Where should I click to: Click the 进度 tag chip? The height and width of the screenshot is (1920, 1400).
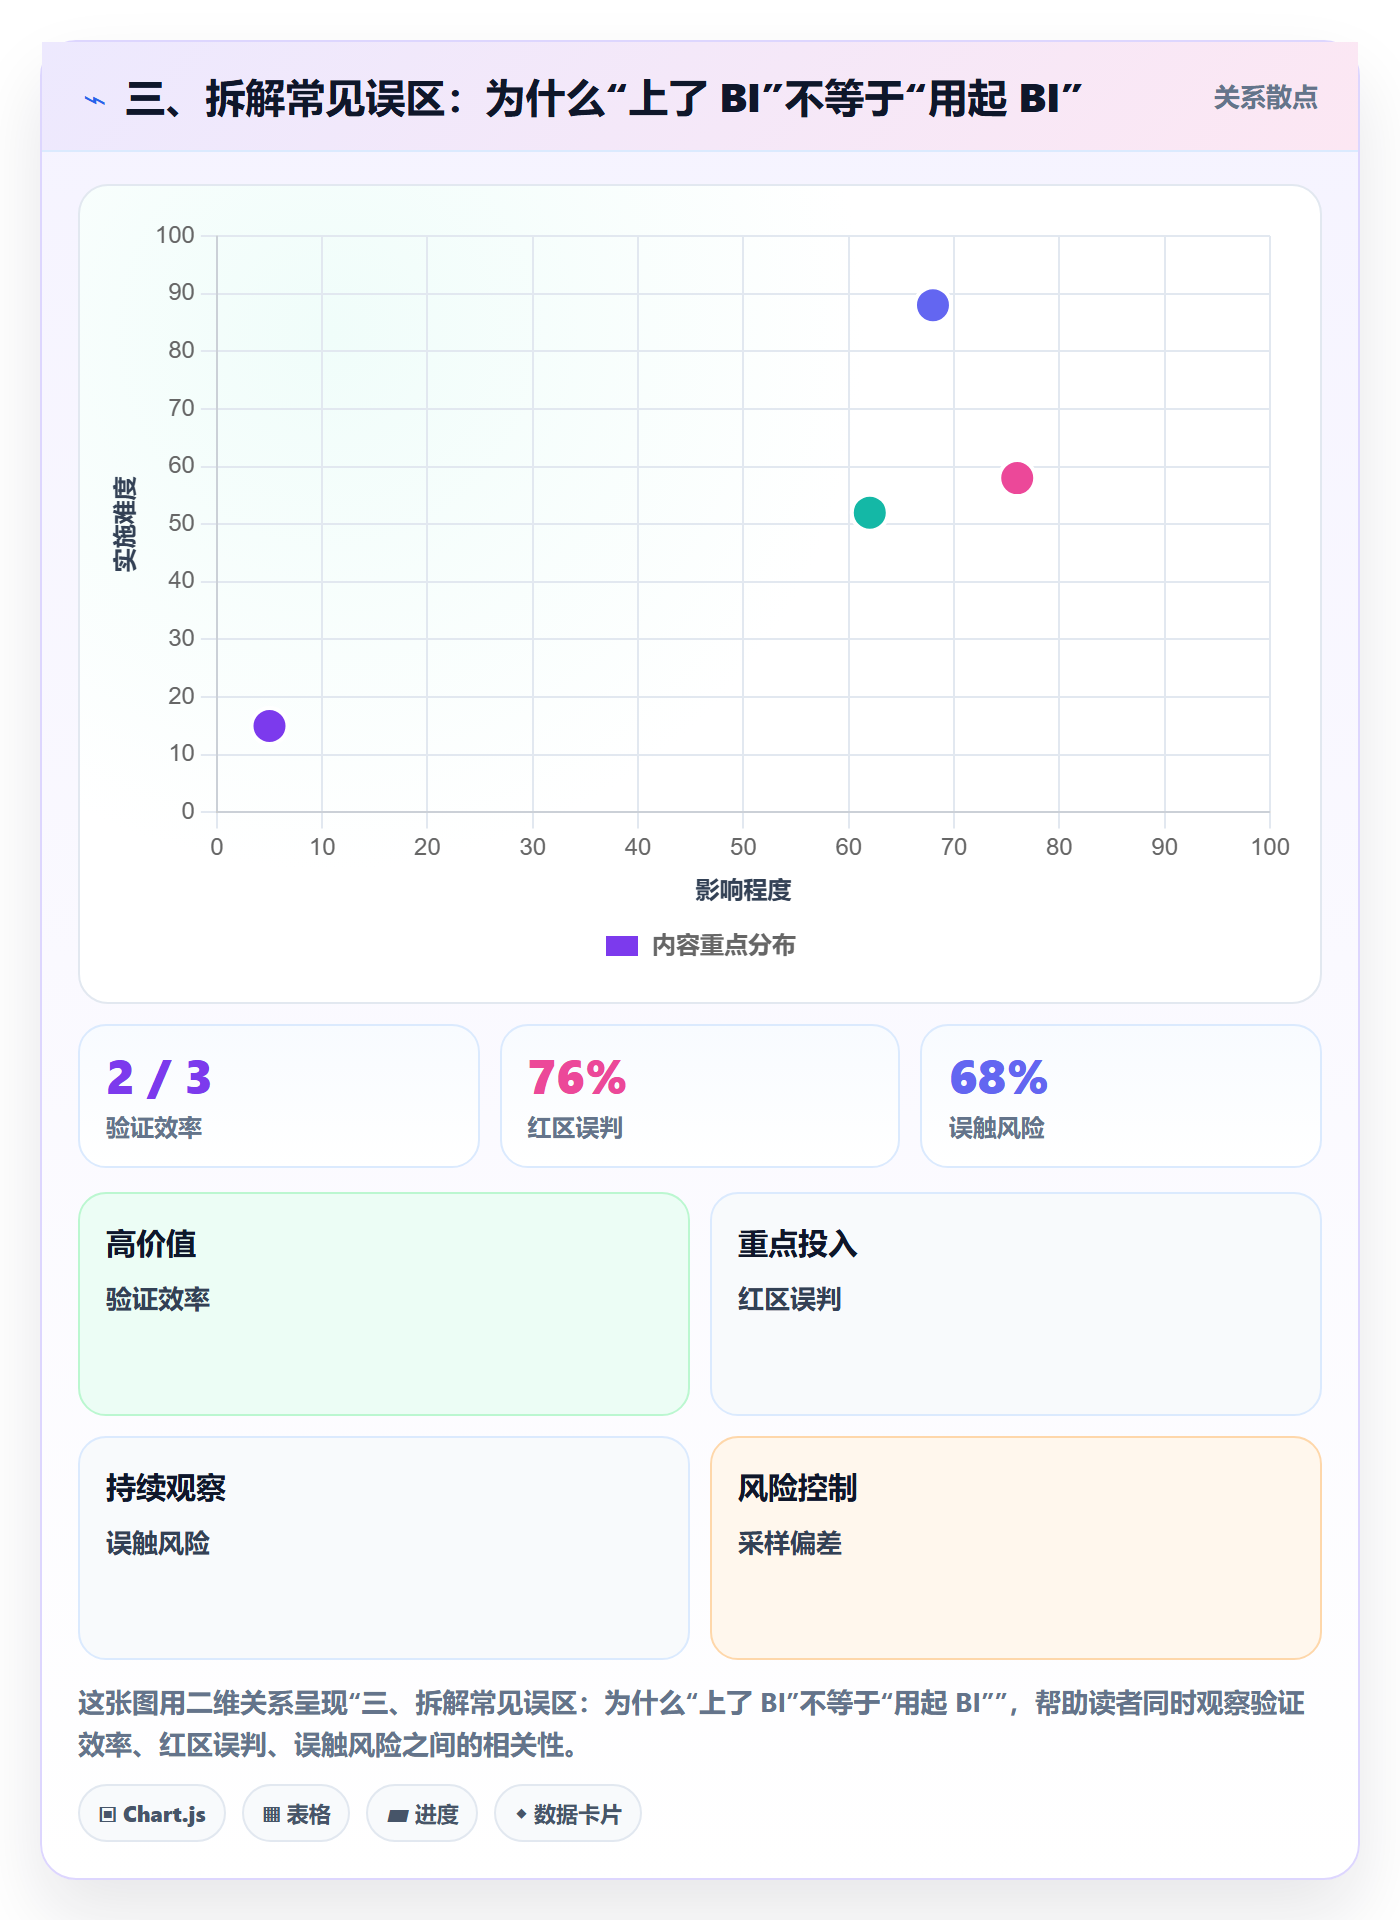coord(422,1814)
